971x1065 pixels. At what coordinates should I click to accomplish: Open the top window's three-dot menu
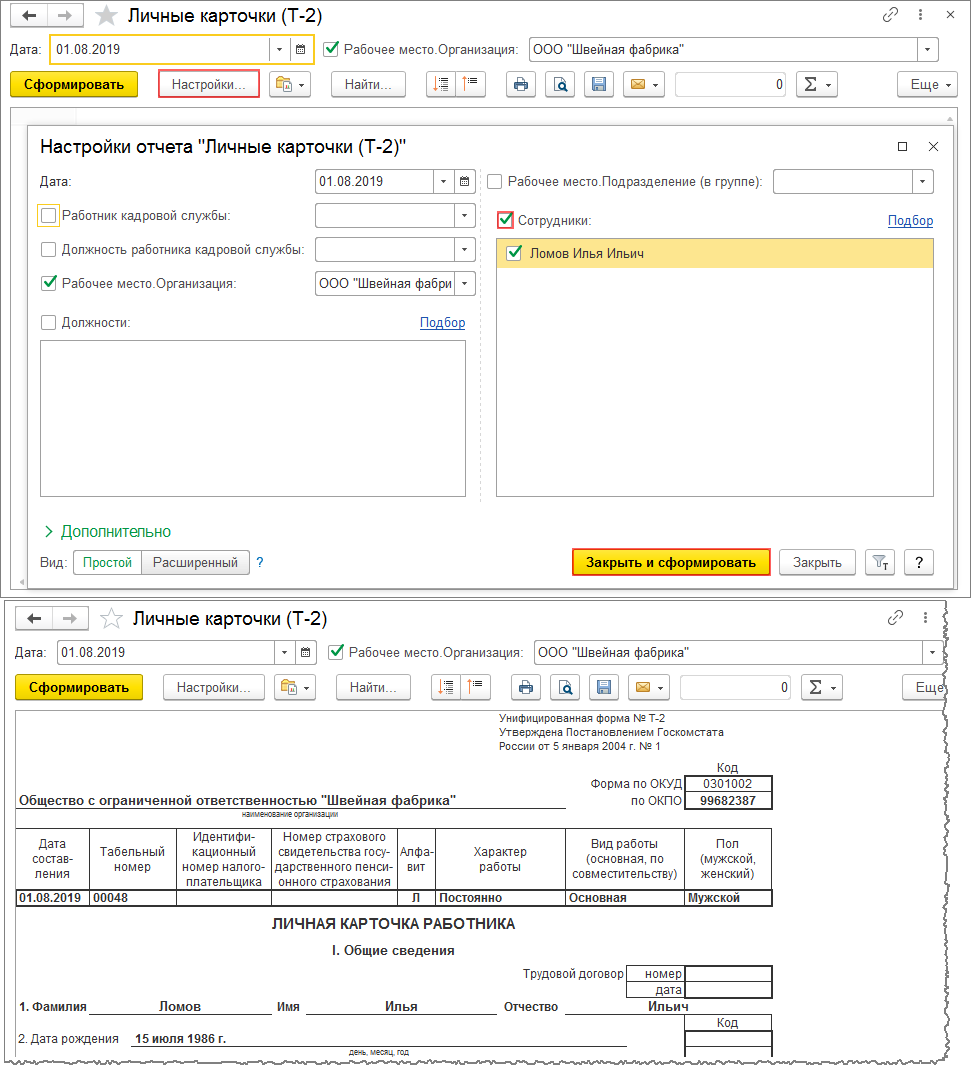(920, 15)
